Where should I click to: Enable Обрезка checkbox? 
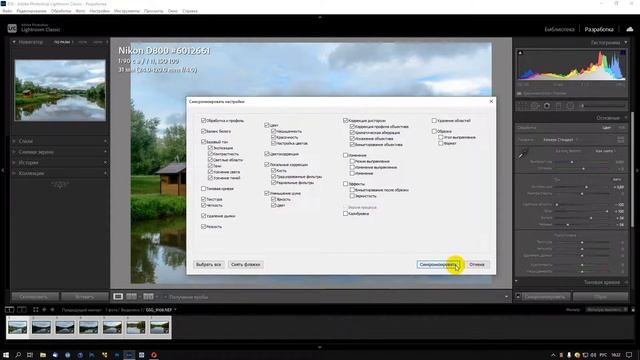tap(434, 131)
